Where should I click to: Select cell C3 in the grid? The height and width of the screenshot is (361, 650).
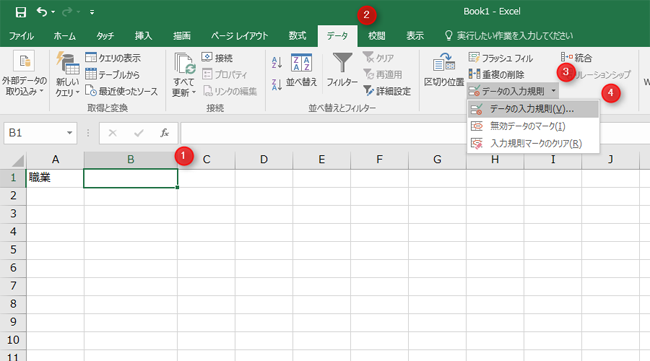tap(206, 214)
